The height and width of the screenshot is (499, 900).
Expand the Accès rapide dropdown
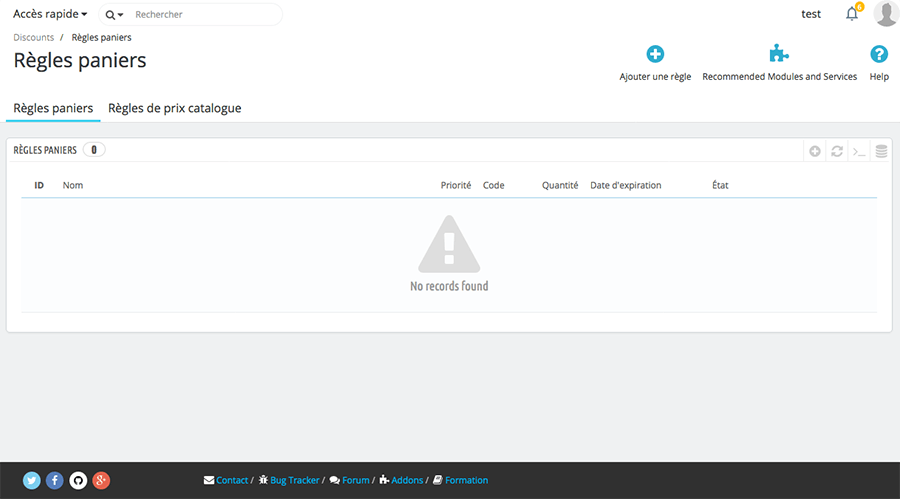tap(50, 15)
